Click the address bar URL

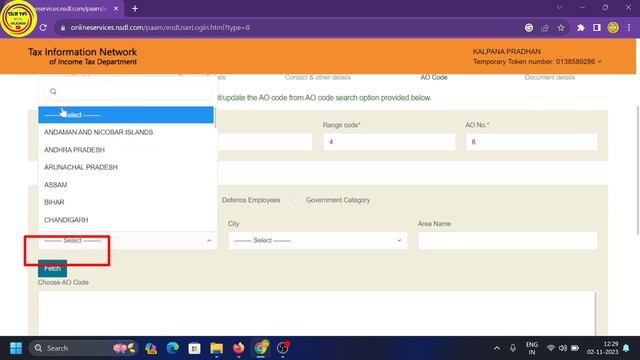coord(160,28)
